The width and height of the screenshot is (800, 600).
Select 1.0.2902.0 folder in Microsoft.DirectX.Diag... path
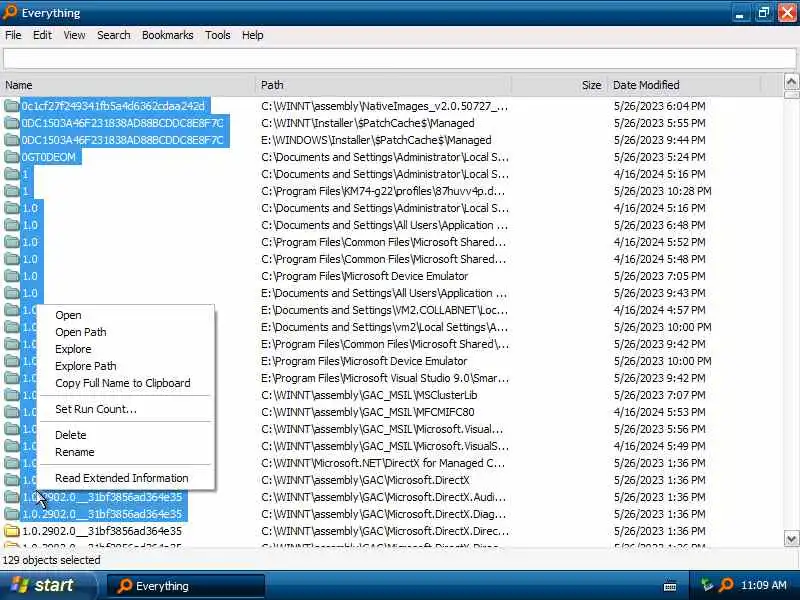(x=102, y=514)
